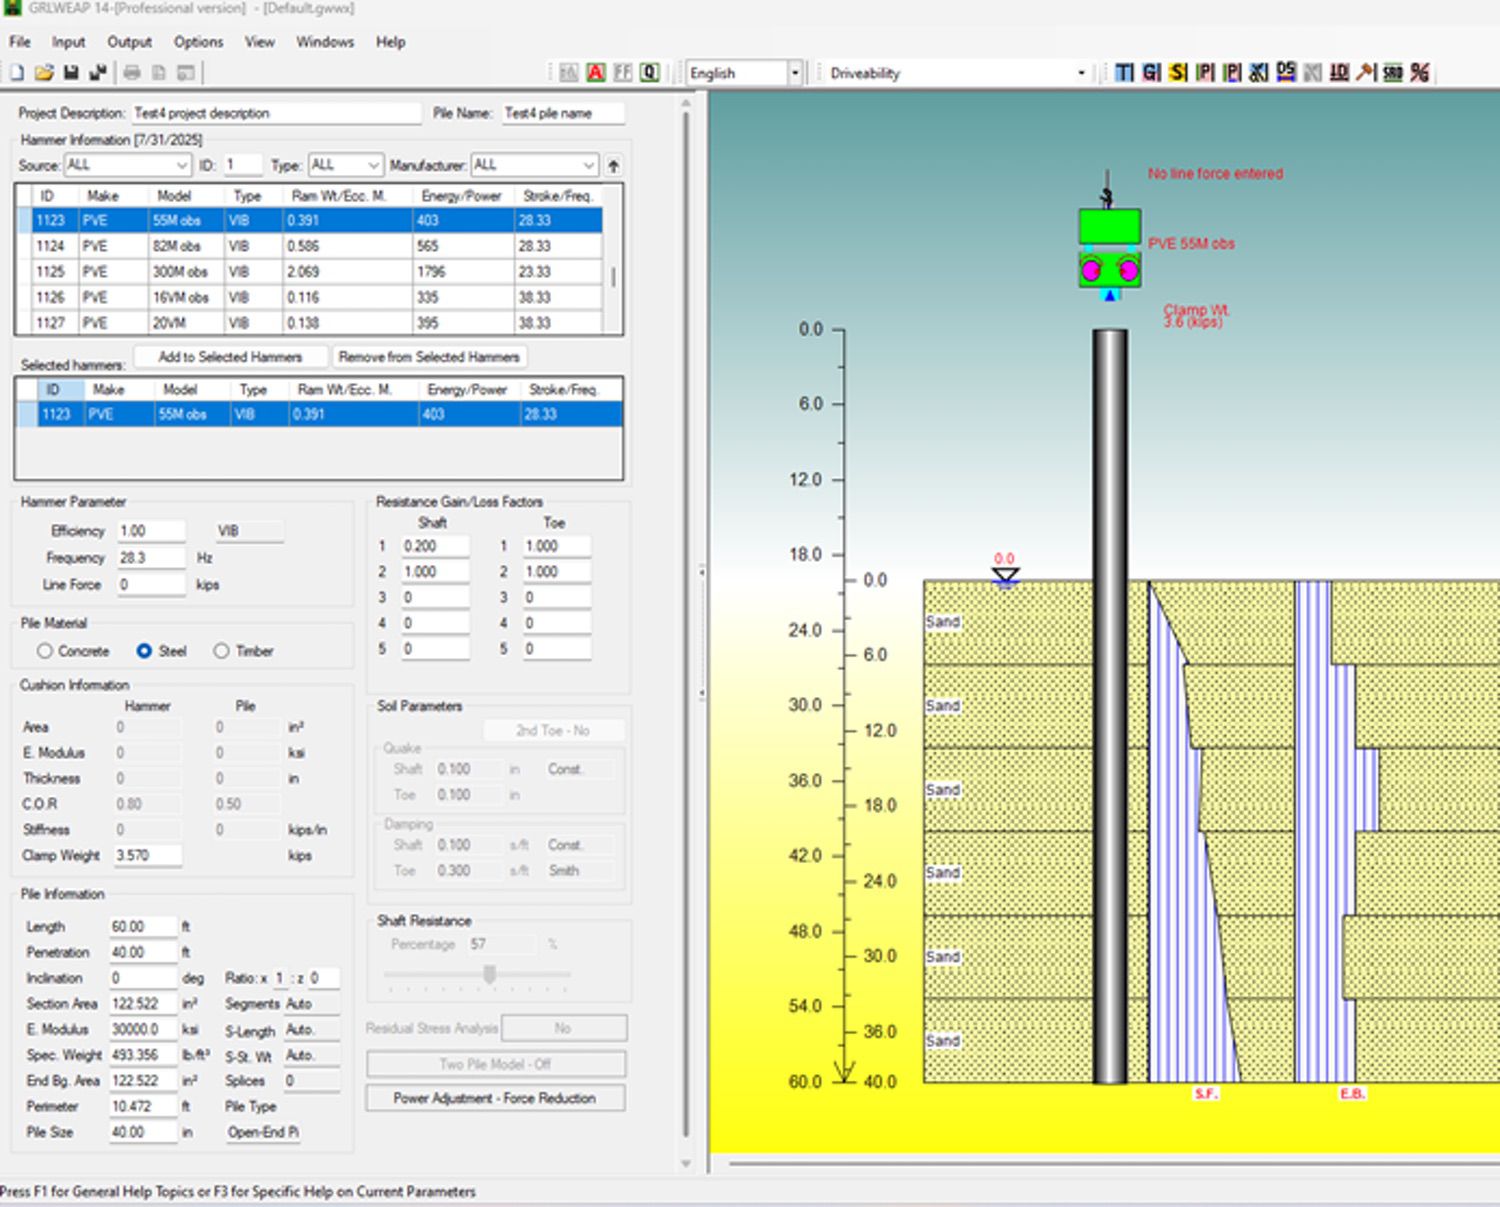Image resolution: width=1500 pixels, height=1207 pixels.
Task: Click the yellow 'S' toolbar icon
Action: tap(1178, 73)
